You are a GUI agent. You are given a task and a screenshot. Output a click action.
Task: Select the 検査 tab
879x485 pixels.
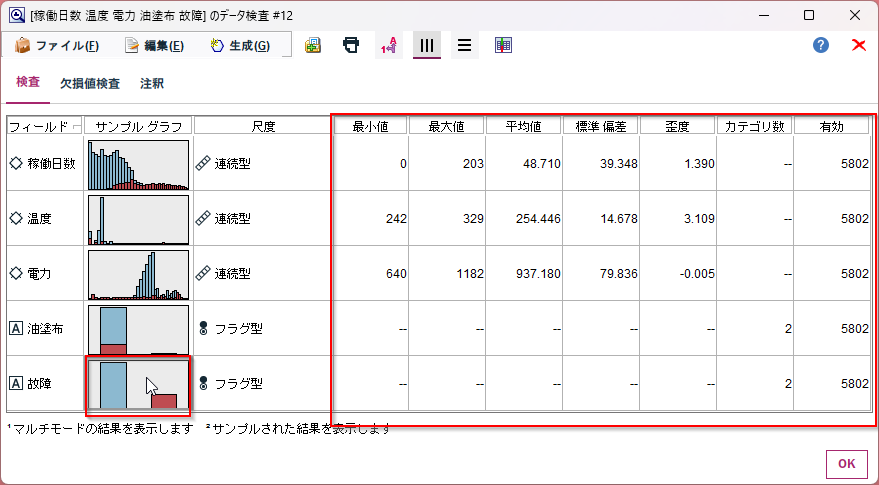[28, 82]
